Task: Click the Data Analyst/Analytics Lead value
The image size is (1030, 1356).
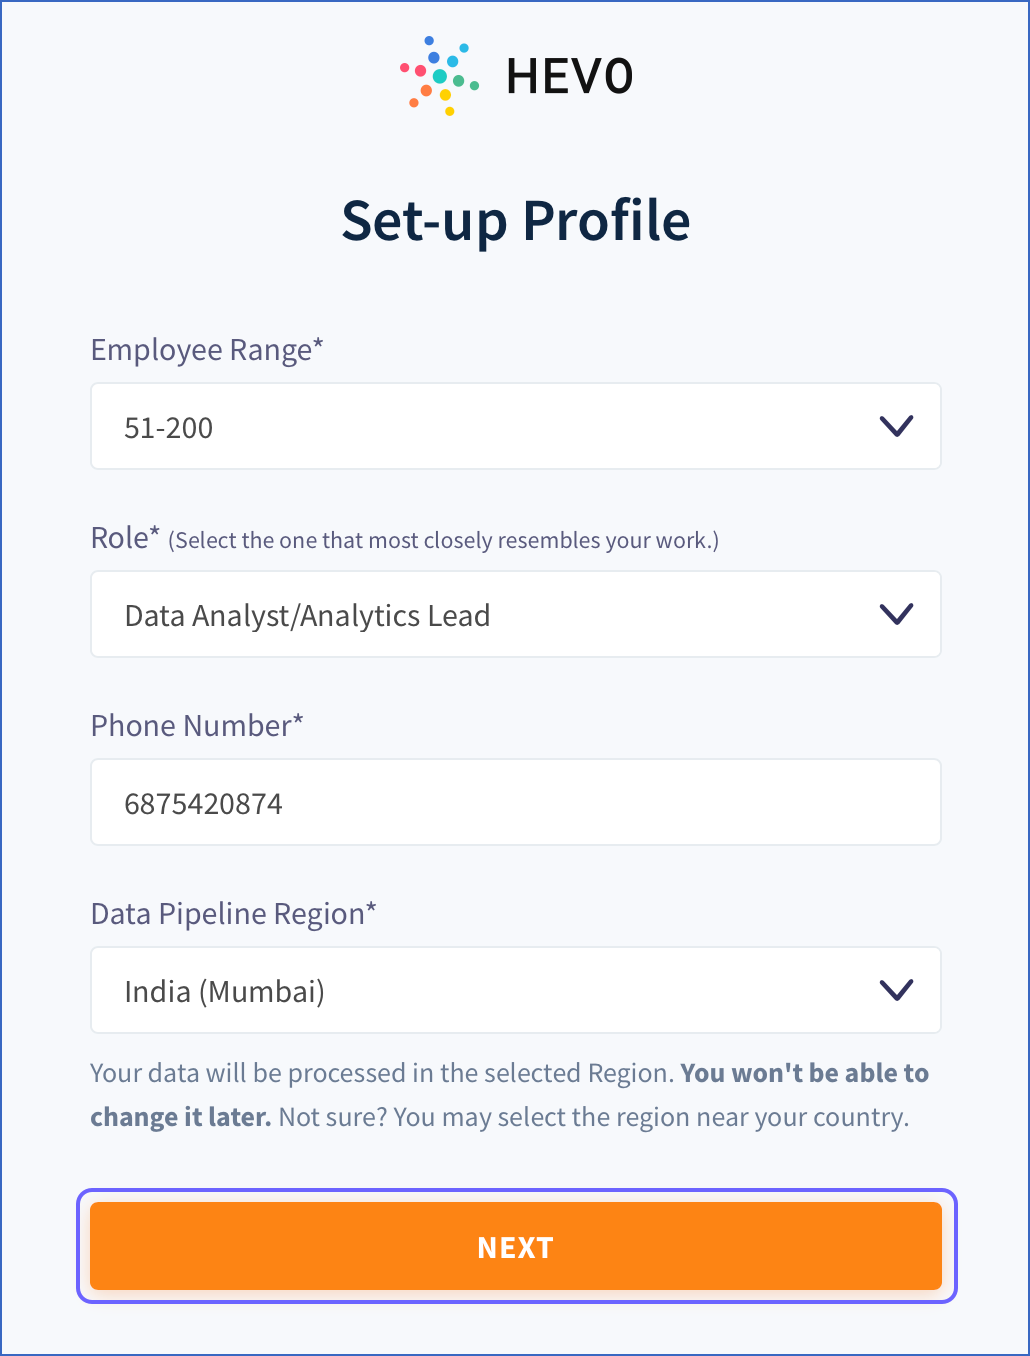Action: pos(306,614)
